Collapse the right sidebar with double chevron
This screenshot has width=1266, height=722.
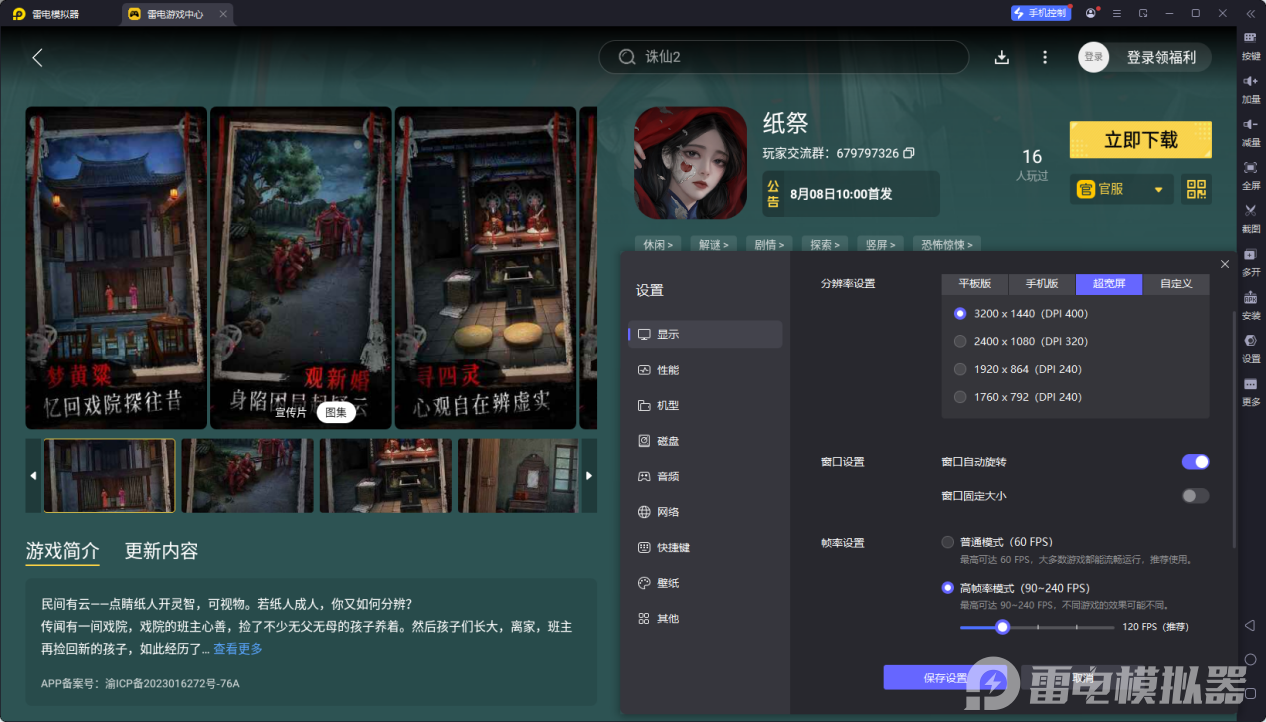click(1250, 13)
